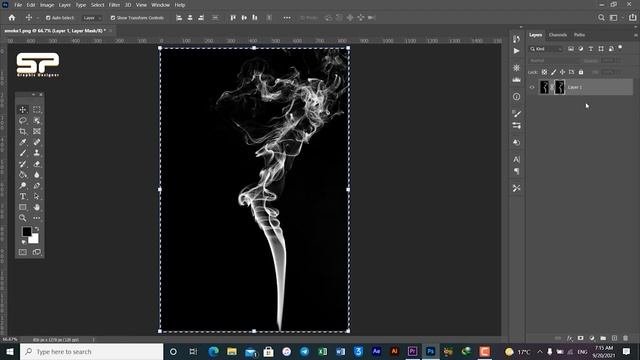This screenshot has height=360, width=640.
Task: Click the white background color swatch
Action: [x=34, y=240]
